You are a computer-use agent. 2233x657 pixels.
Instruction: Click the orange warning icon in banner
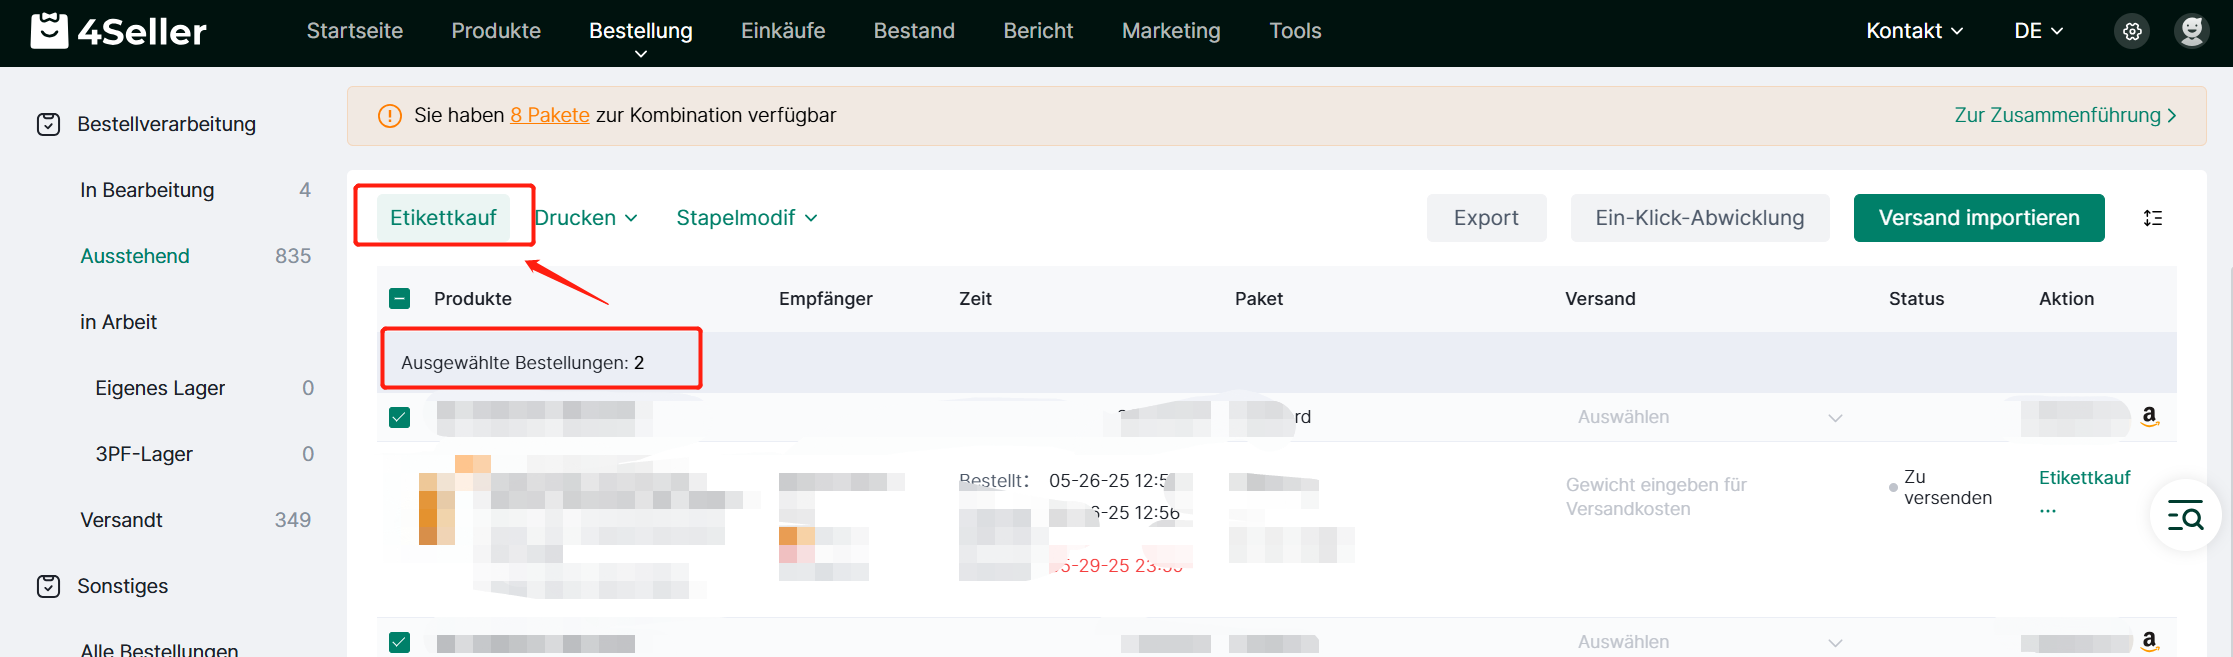389,116
